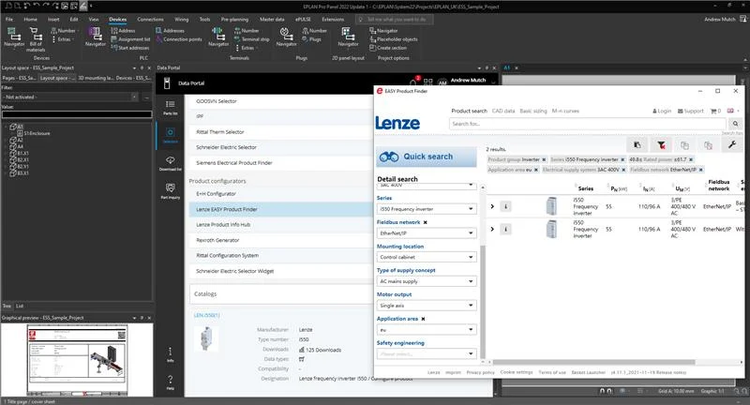Click the Value field in Layout space panel

click(x=77, y=115)
